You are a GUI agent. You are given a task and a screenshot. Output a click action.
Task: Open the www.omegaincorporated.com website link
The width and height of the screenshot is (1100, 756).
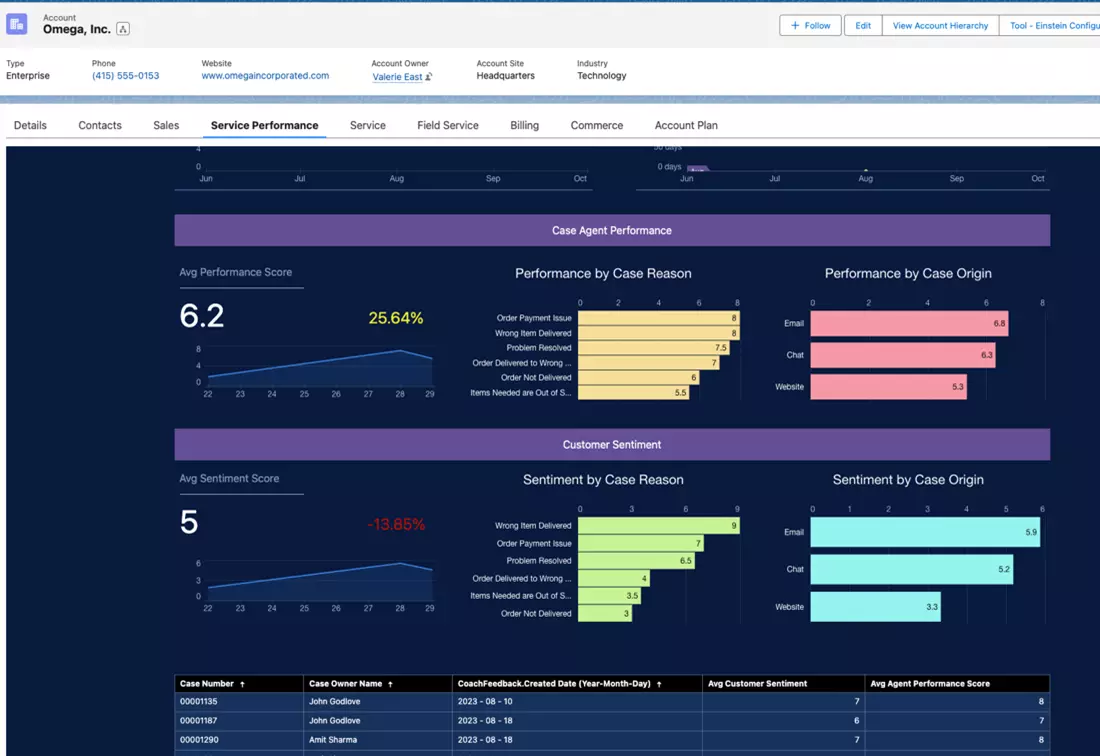(x=265, y=76)
